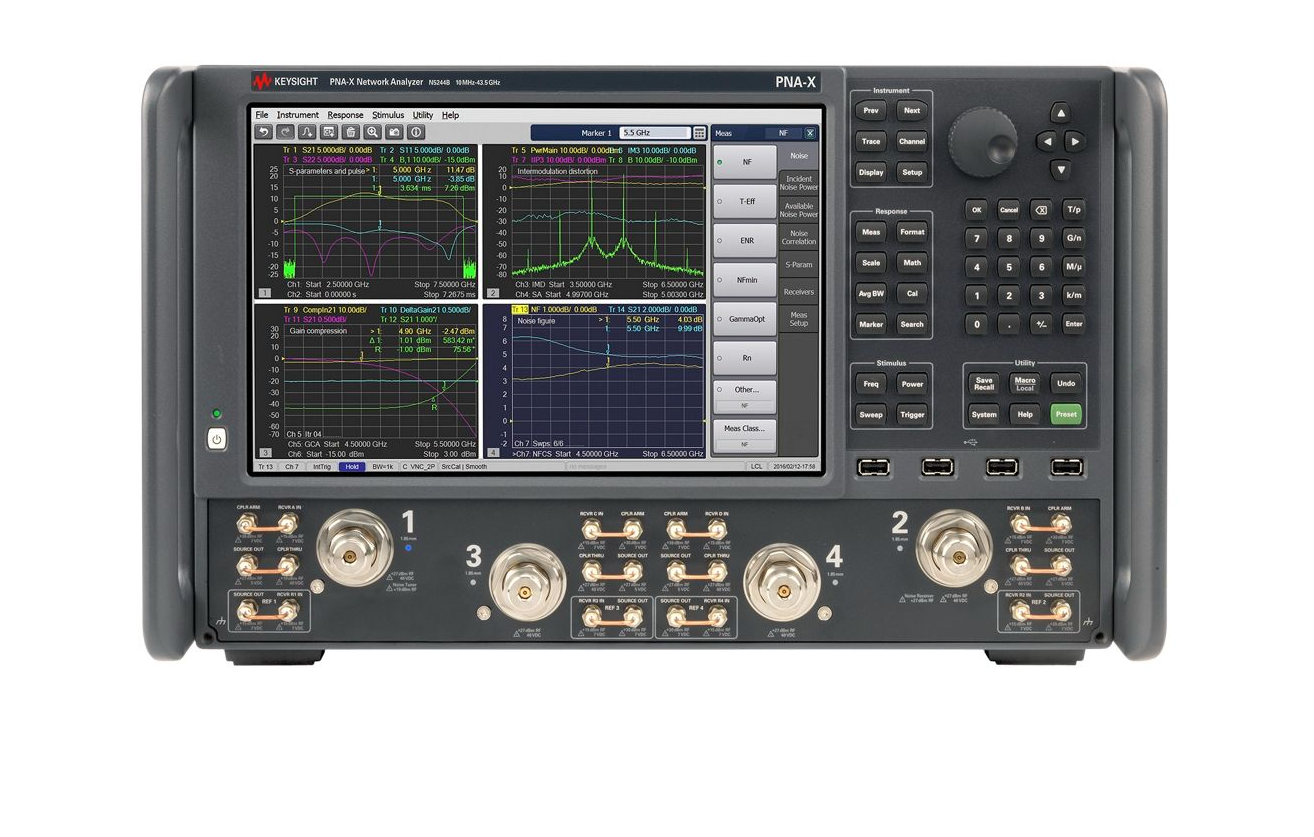The image size is (1314, 837).
Task: Click the Marker 1 frequency input field
Action: (654, 133)
